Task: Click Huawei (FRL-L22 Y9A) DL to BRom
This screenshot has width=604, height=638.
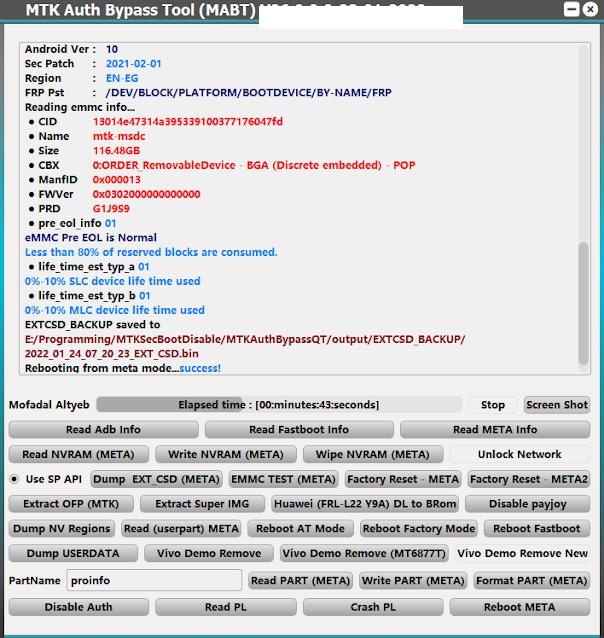Action: (365, 504)
